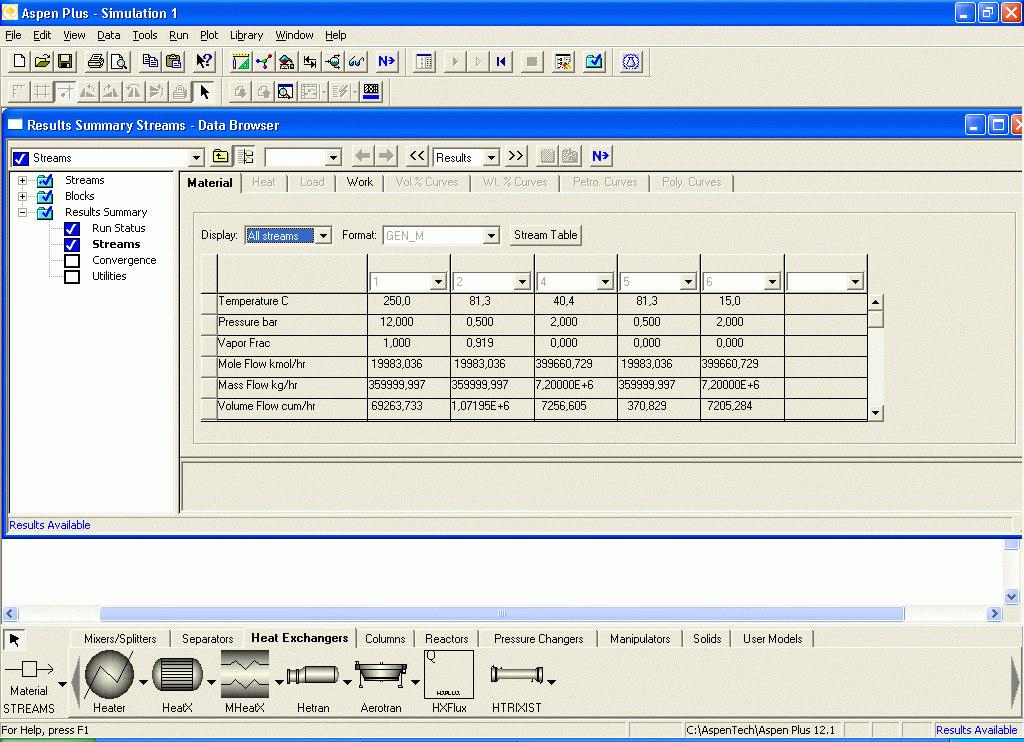Open the Data menu
1024x742 pixels.
[x=108, y=35]
